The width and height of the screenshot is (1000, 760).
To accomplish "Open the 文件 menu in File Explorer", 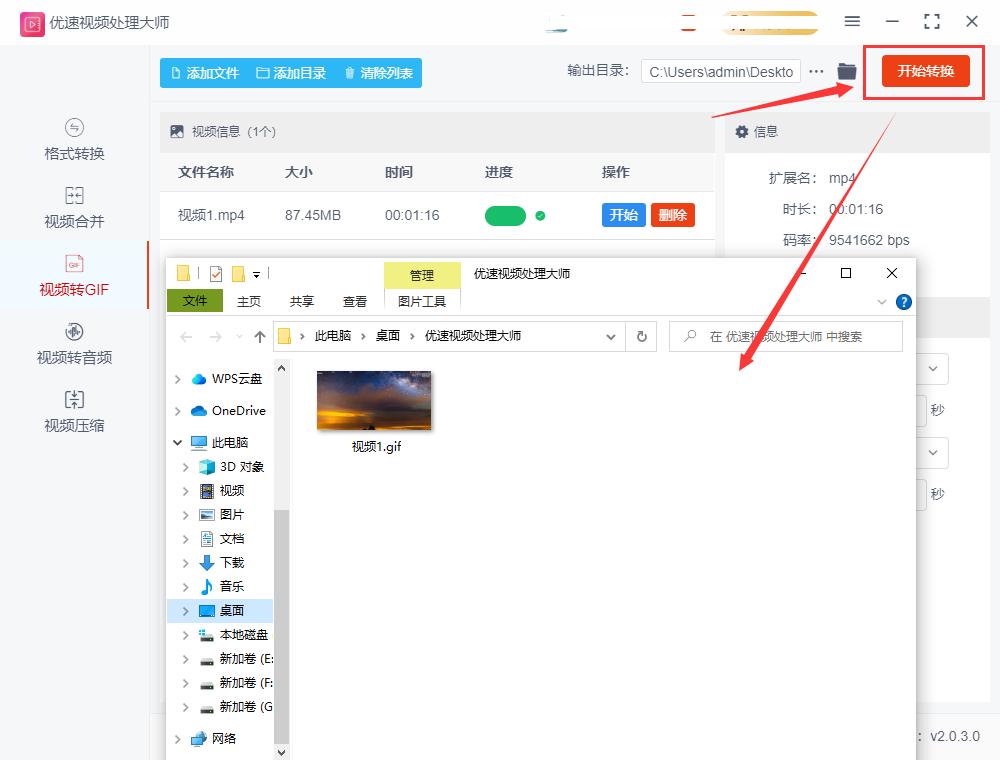I will (194, 300).
